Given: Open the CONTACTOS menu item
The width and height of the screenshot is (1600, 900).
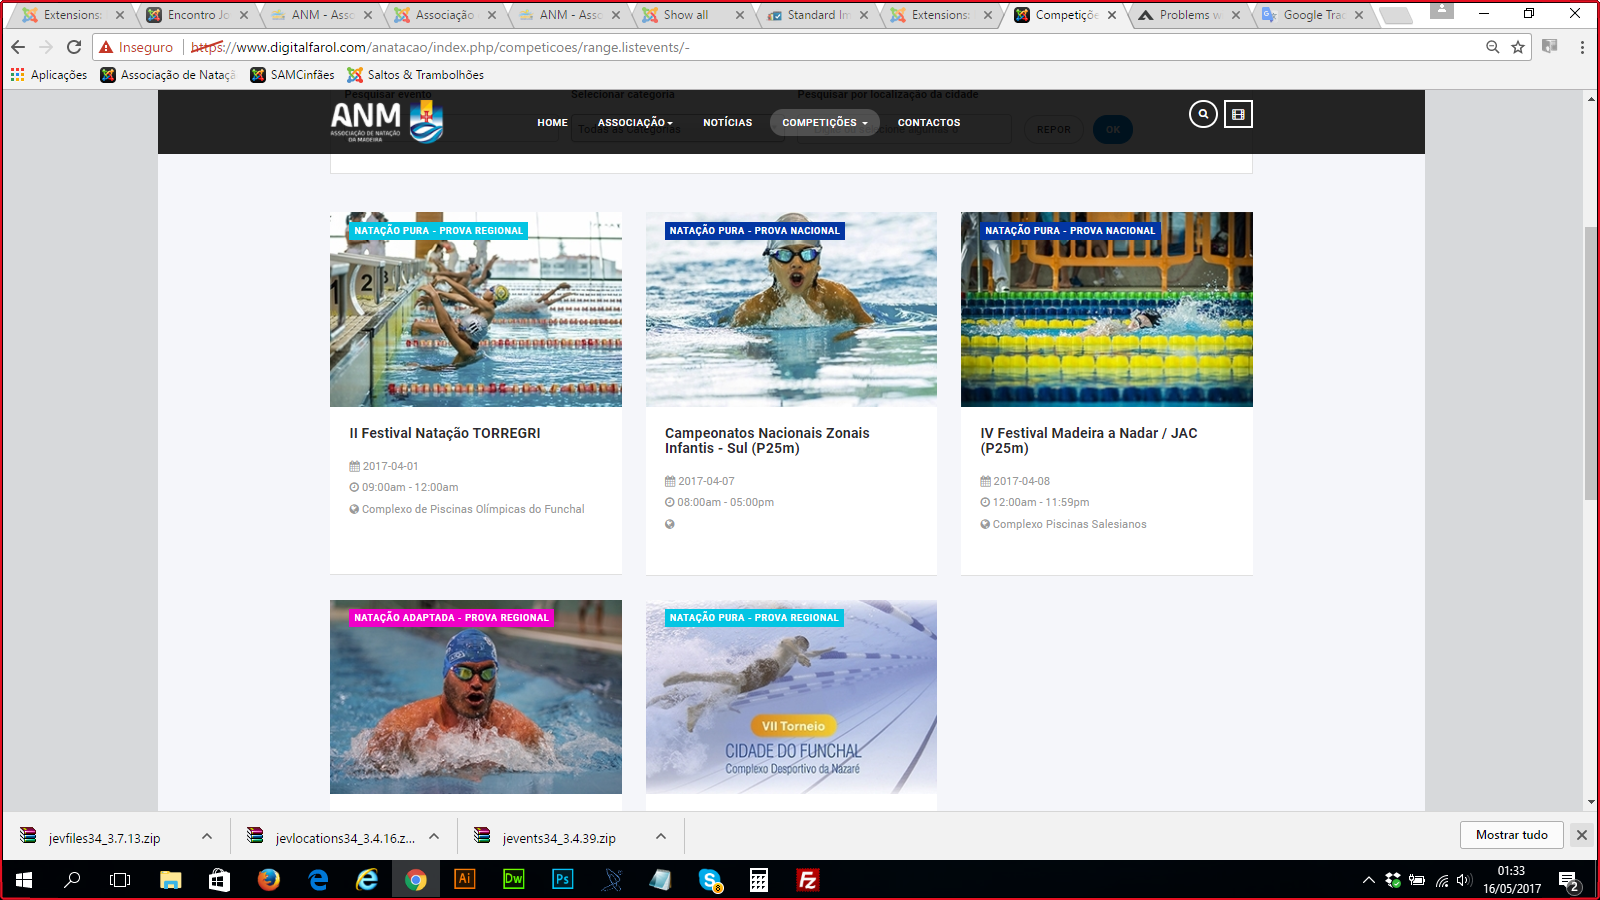Looking at the screenshot, I should coord(929,123).
